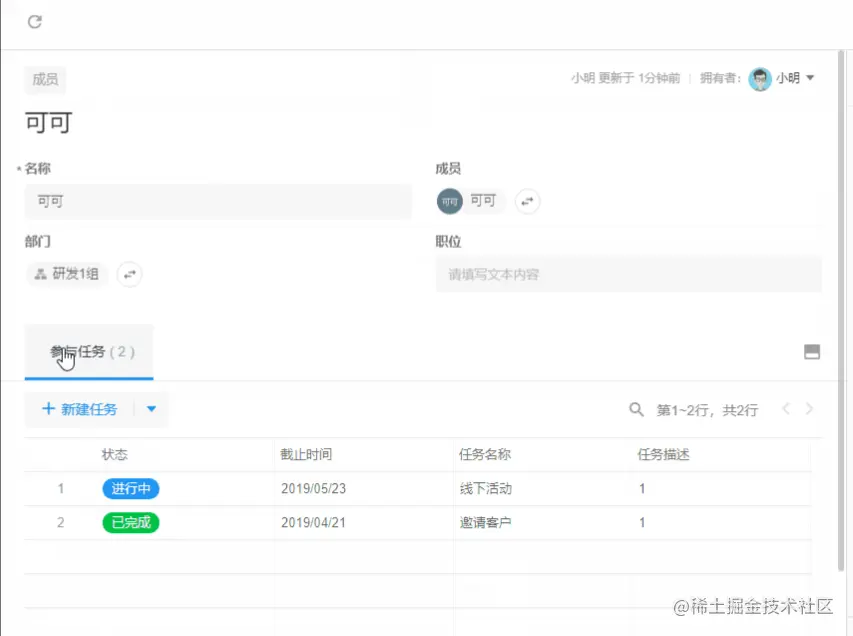This screenshot has height=636, width=853.
Task: Select row number 1 in the task list
Action: [x=60, y=488]
